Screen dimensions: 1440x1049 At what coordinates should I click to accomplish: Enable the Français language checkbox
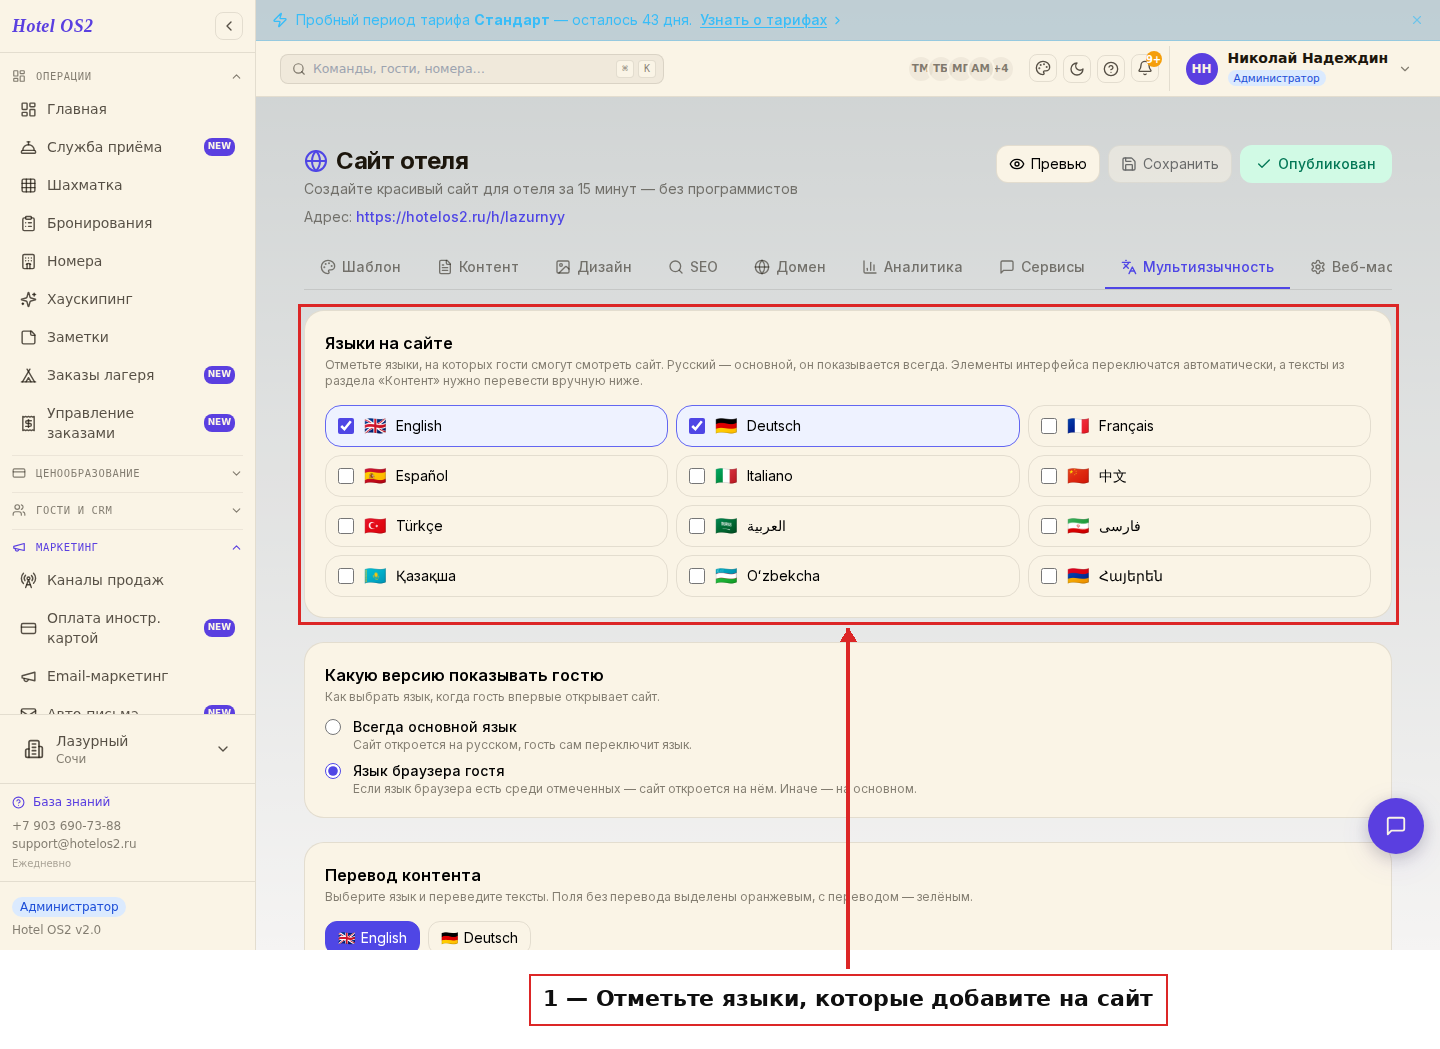[x=1049, y=426]
